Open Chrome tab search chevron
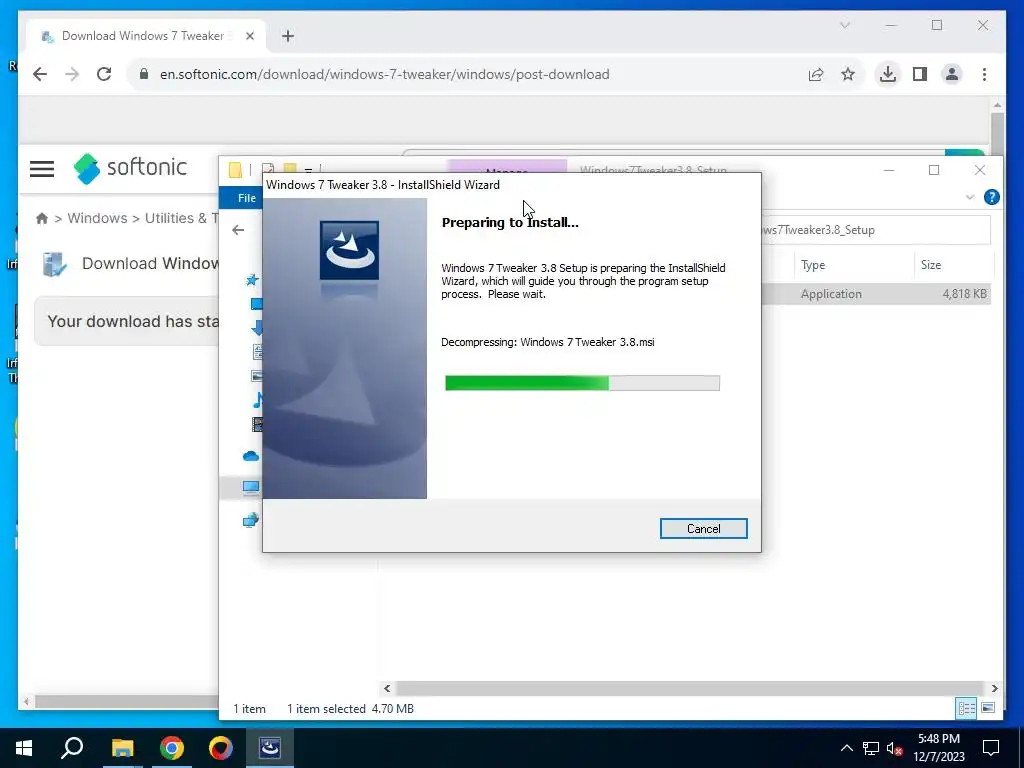1024x768 pixels. [844, 25]
